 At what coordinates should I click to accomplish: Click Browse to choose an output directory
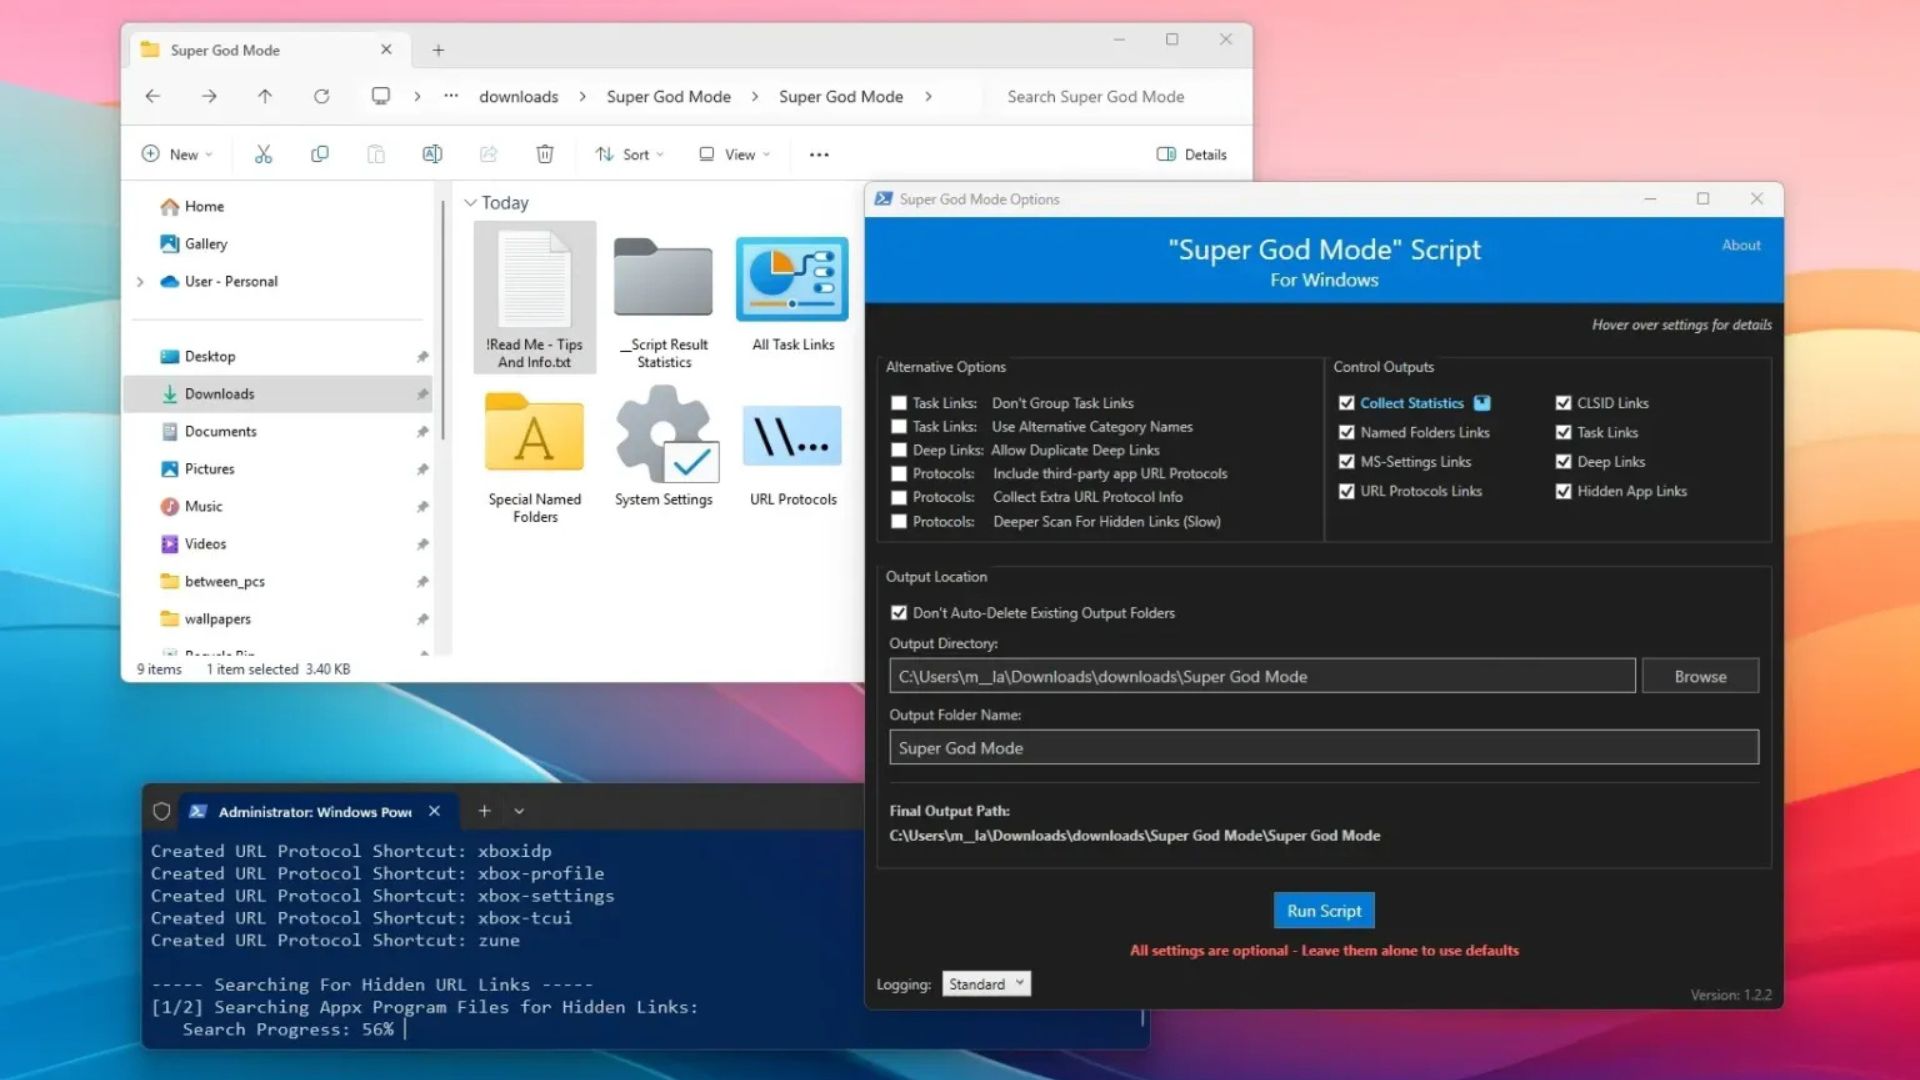coord(1699,675)
